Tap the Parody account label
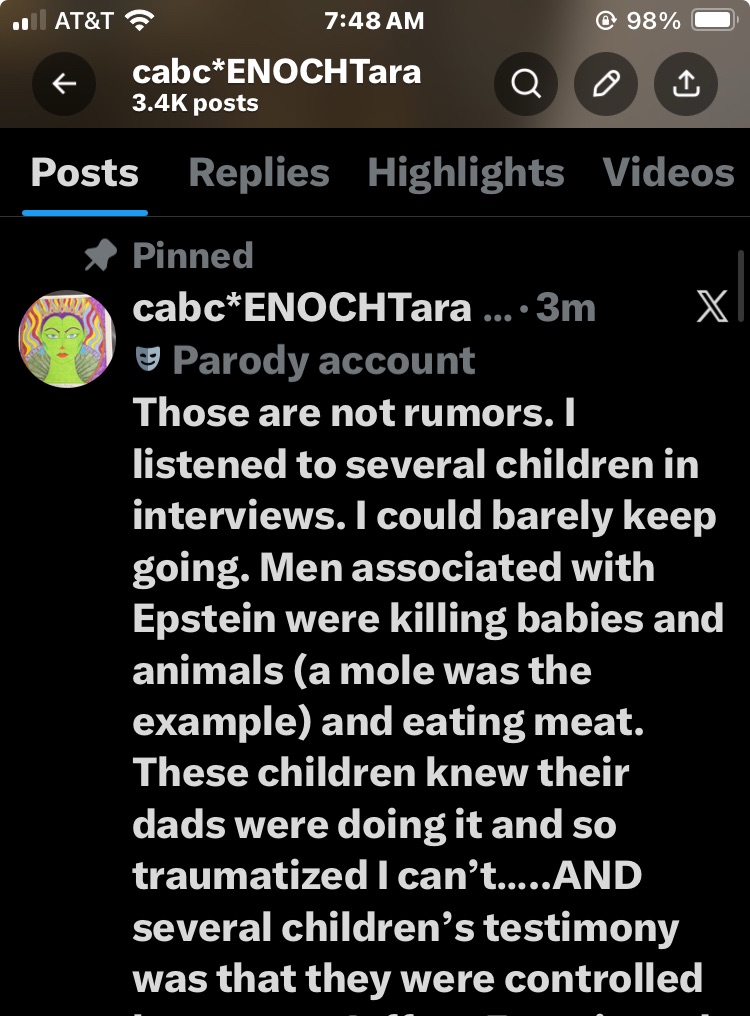 pos(323,359)
